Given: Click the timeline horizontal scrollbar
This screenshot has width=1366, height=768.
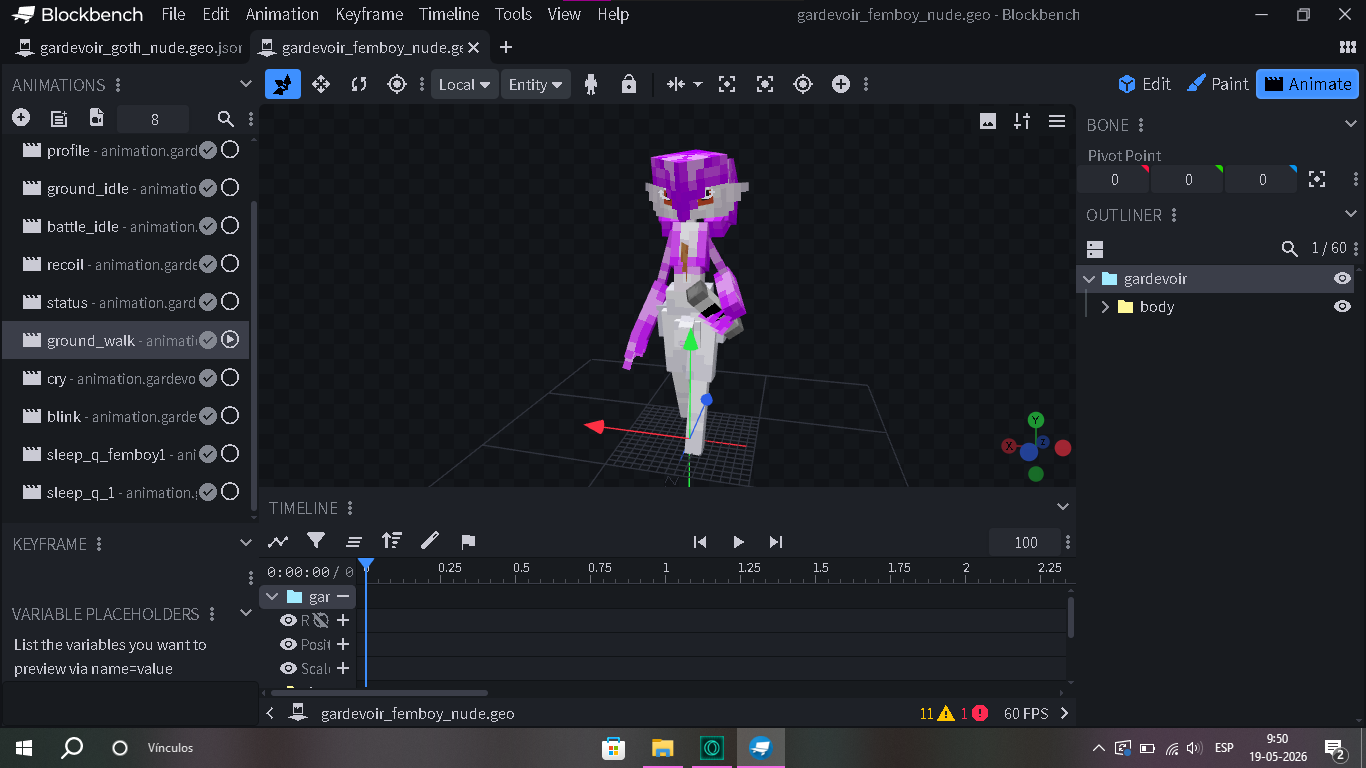Looking at the screenshot, I should tap(381, 692).
